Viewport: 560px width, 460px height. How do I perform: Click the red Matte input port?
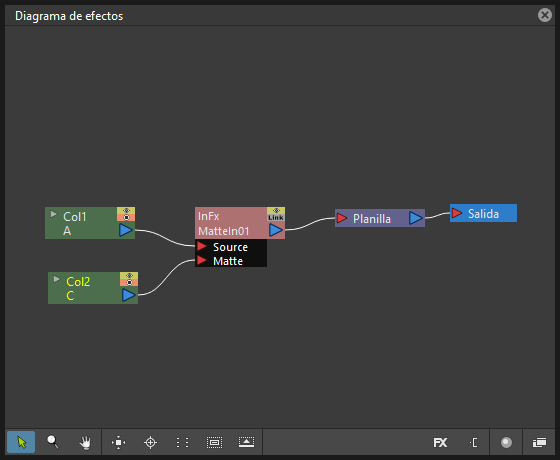[x=202, y=260]
